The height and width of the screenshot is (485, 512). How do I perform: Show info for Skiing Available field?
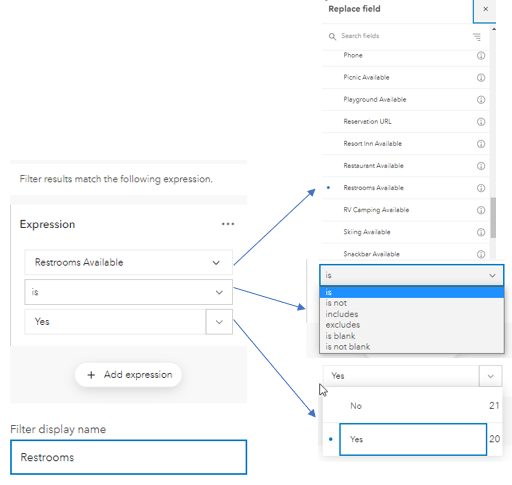(481, 232)
